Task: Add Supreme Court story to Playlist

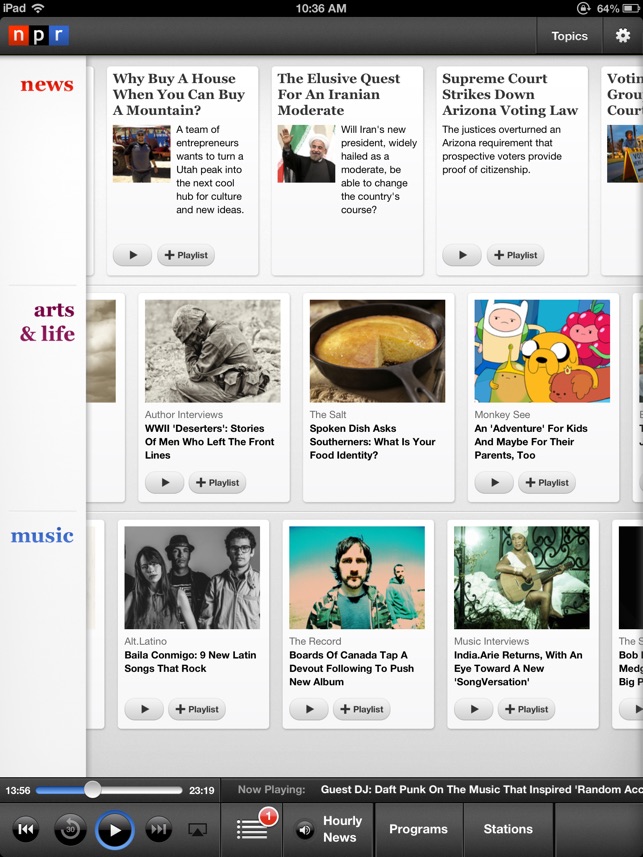Action: coord(516,255)
